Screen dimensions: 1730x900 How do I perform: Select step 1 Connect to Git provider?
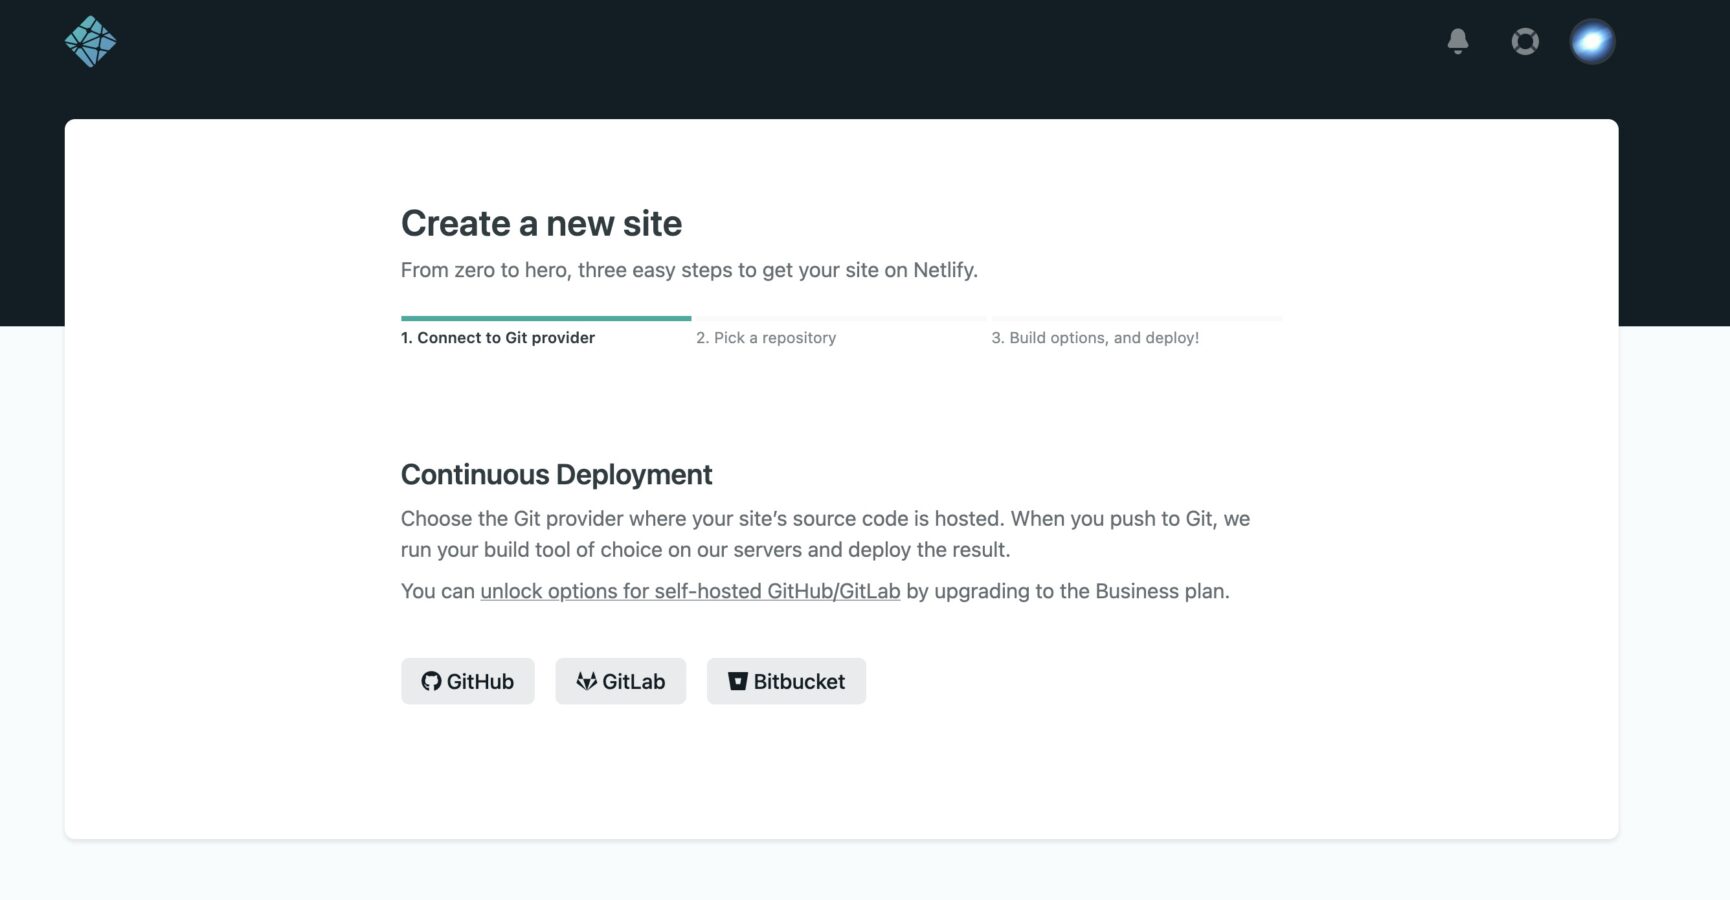coord(498,338)
